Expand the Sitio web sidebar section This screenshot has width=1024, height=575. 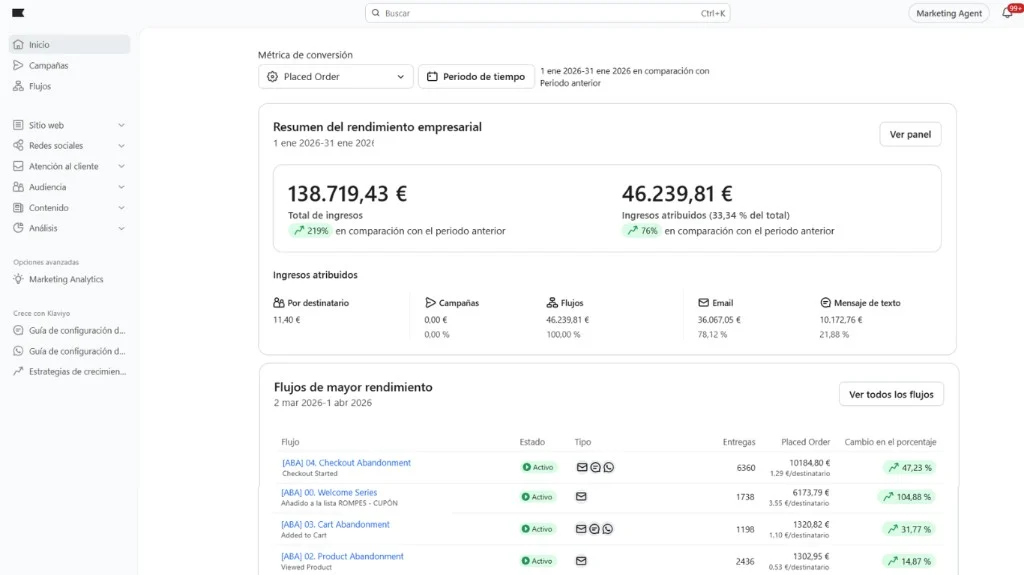point(121,126)
